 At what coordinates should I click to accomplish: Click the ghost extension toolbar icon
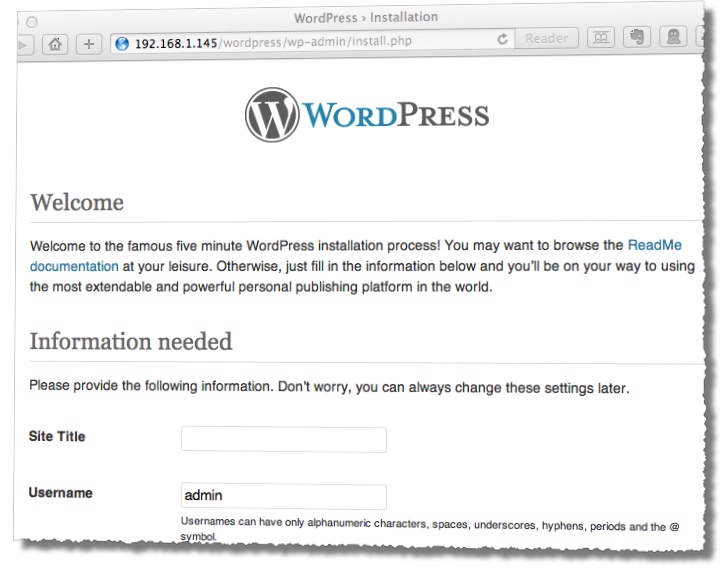pyautogui.click(x=673, y=36)
